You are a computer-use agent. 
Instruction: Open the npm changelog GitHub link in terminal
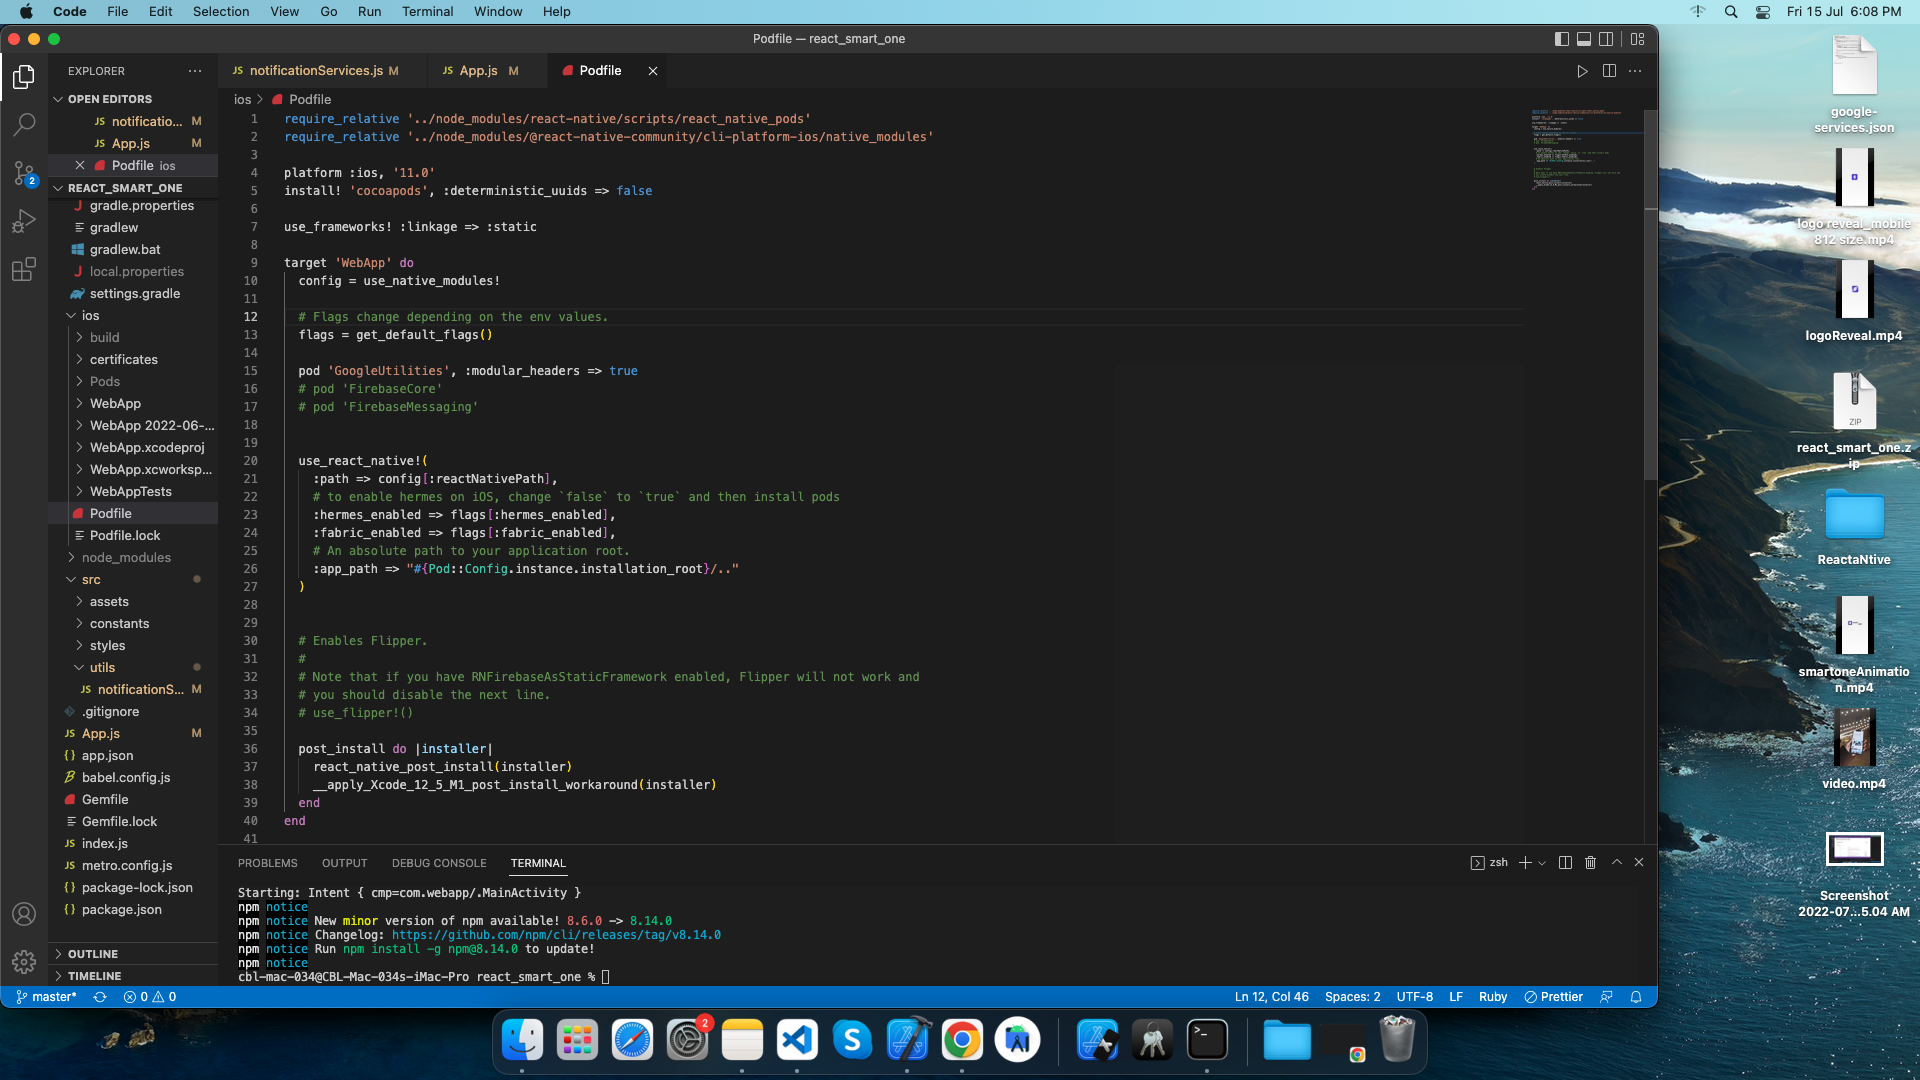coord(556,935)
